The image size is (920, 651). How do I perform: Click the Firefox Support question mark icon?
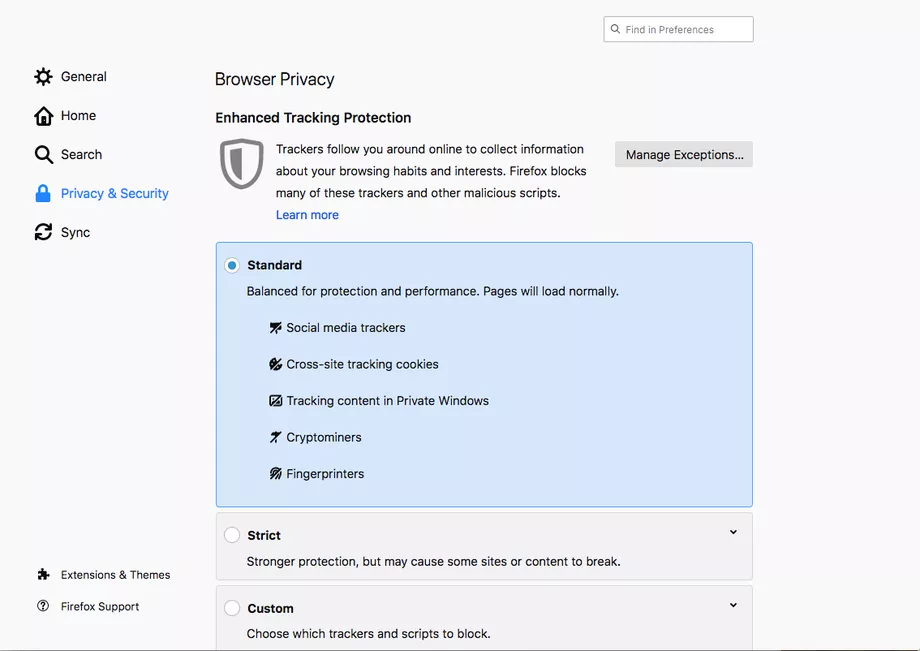[x=43, y=606]
